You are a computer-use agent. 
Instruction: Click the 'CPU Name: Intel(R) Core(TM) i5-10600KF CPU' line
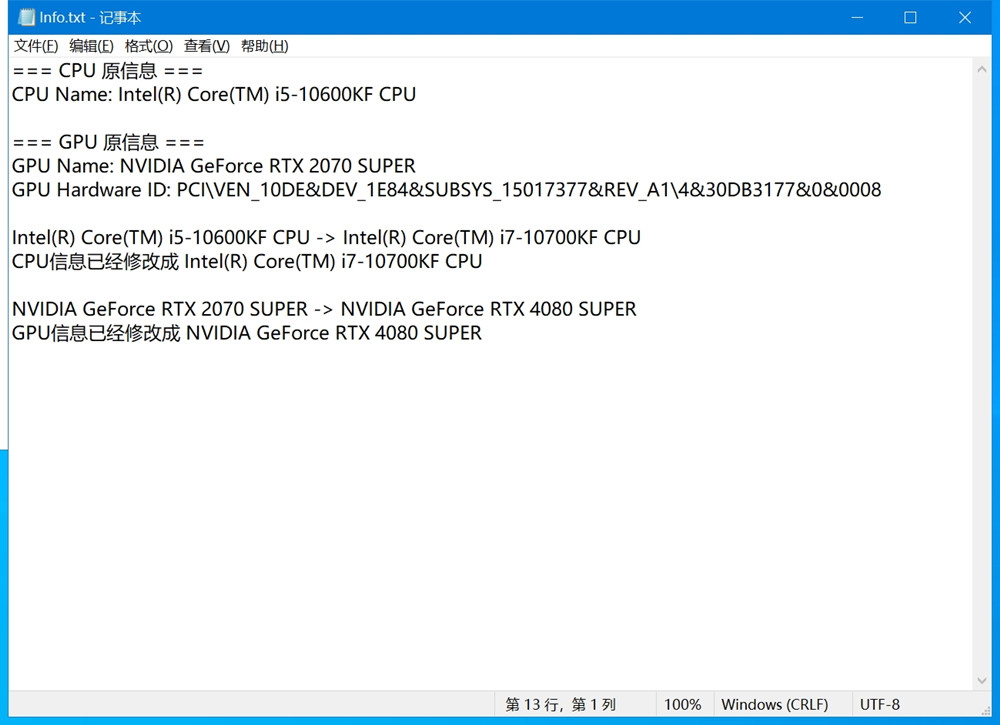coord(214,94)
